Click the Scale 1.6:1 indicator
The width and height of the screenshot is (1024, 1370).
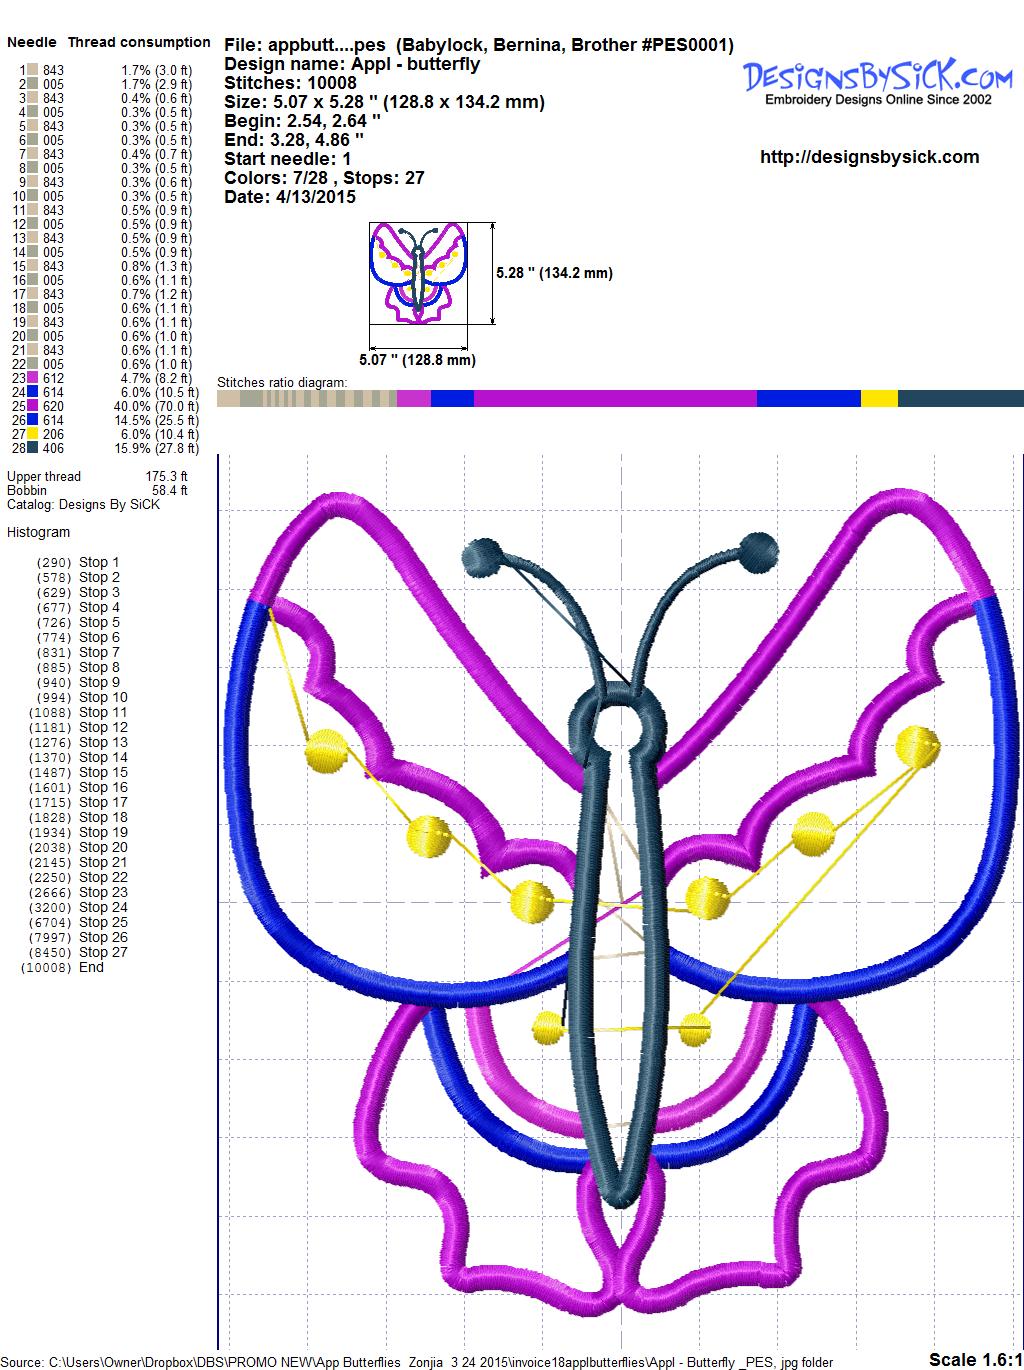975,1359
